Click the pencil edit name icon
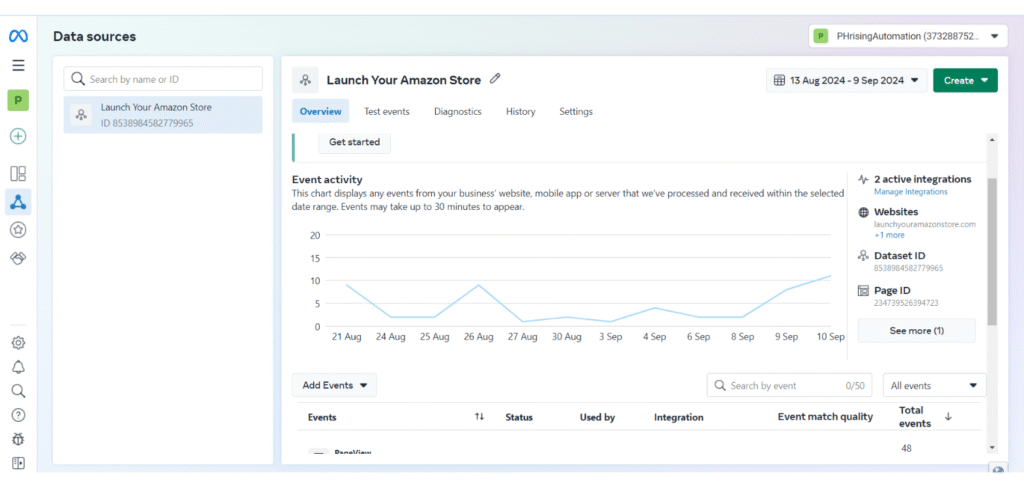The height and width of the screenshot is (487, 1024). tap(495, 79)
